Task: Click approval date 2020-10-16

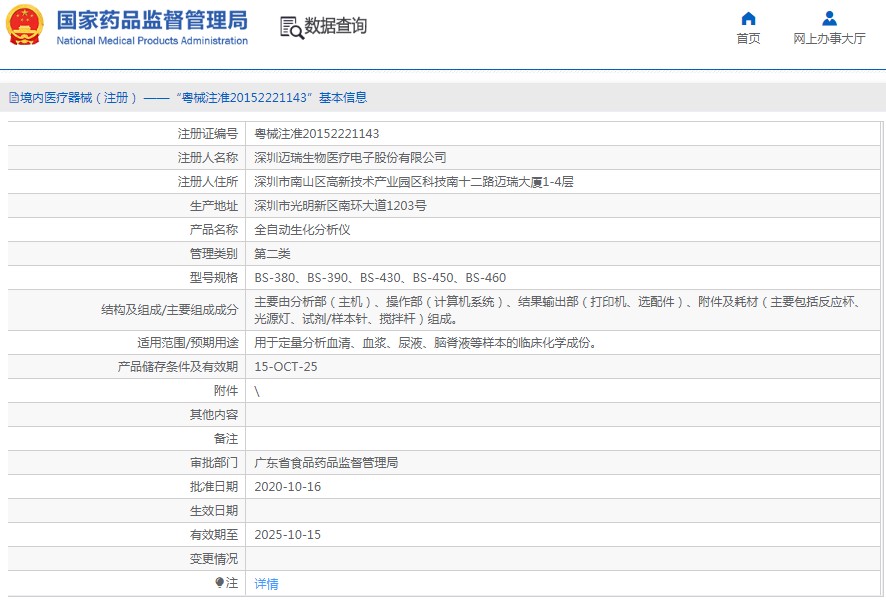Action: [288, 487]
